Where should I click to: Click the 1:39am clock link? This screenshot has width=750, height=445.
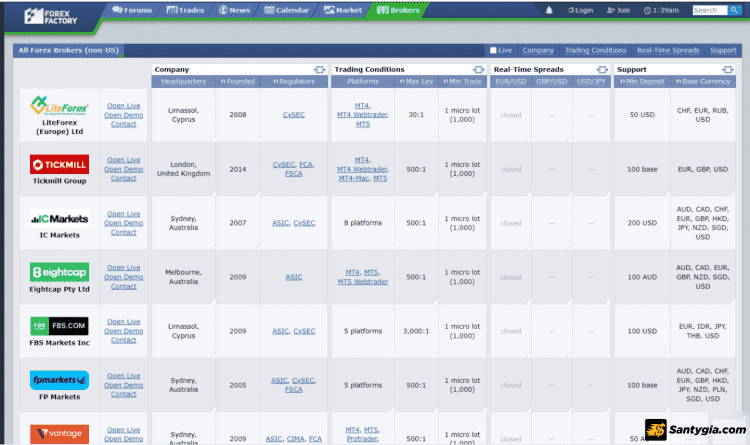coord(661,10)
